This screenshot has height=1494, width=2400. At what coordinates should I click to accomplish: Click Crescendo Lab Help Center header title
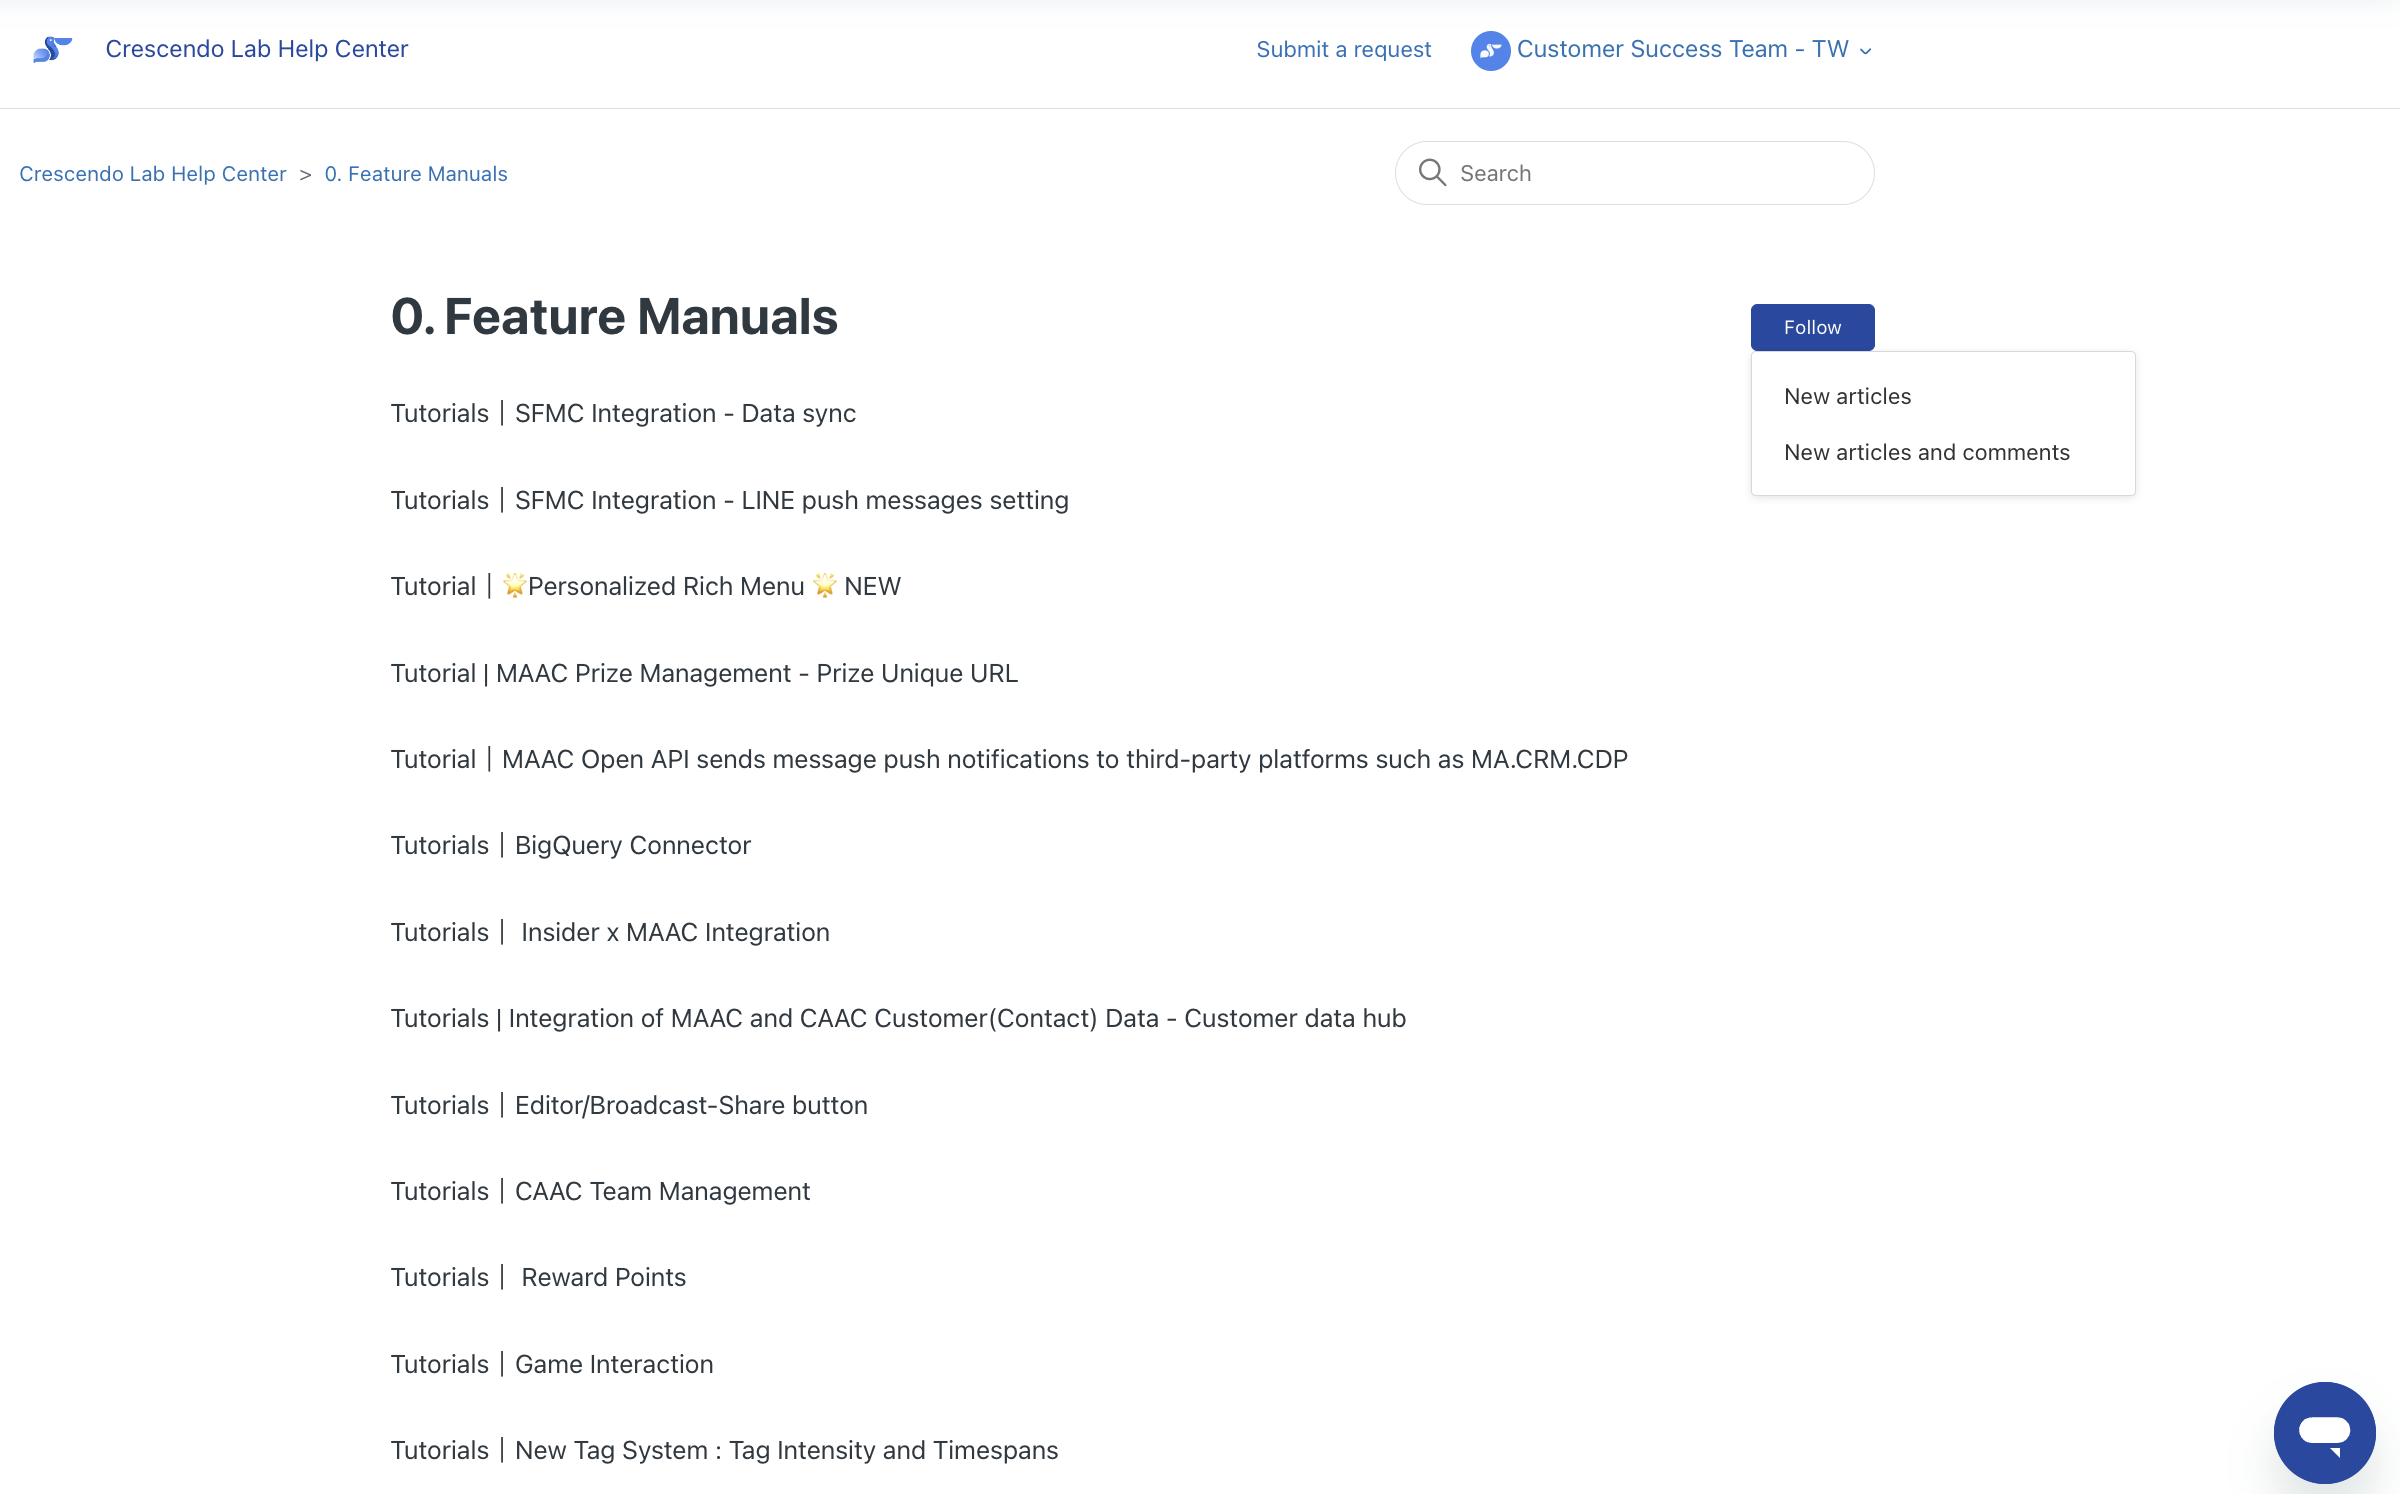click(256, 49)
